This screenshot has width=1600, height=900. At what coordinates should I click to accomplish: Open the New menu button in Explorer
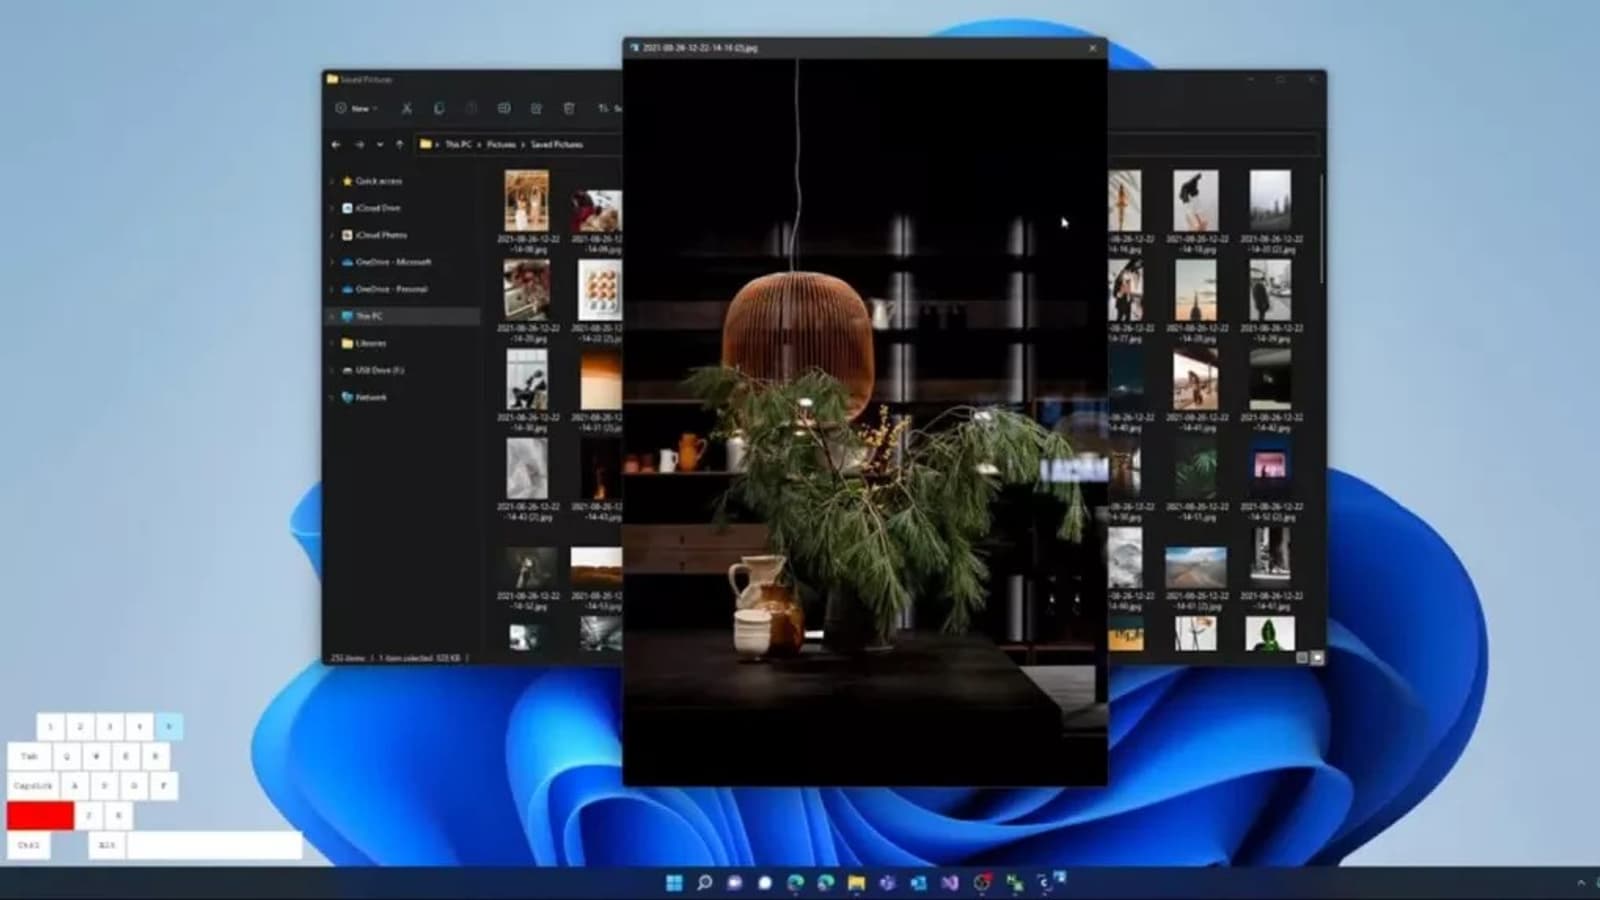point(356,108)
